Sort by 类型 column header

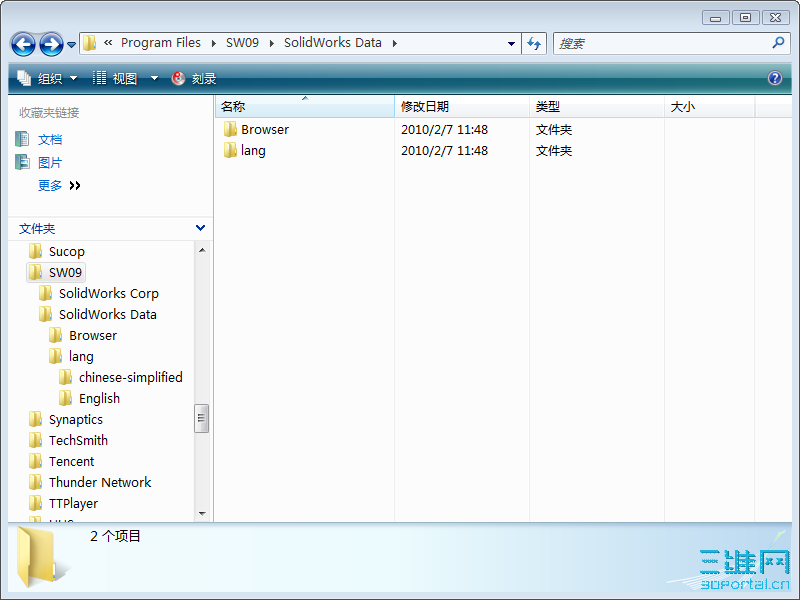(597, 107)
